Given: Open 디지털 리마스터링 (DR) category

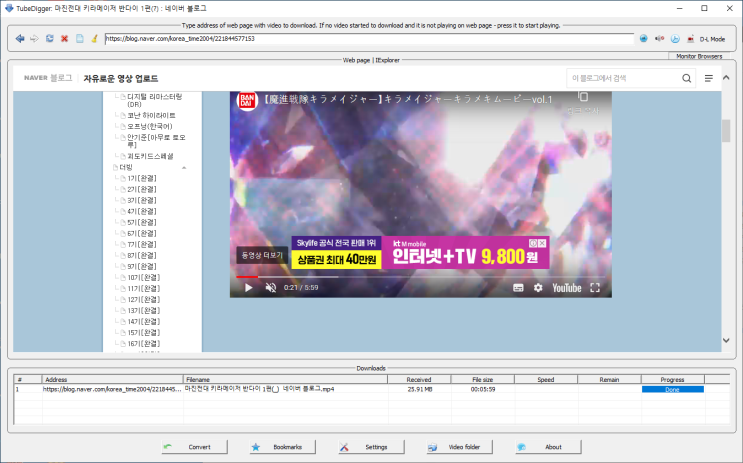Looking at the screenshot, I should tap(154, 100).
